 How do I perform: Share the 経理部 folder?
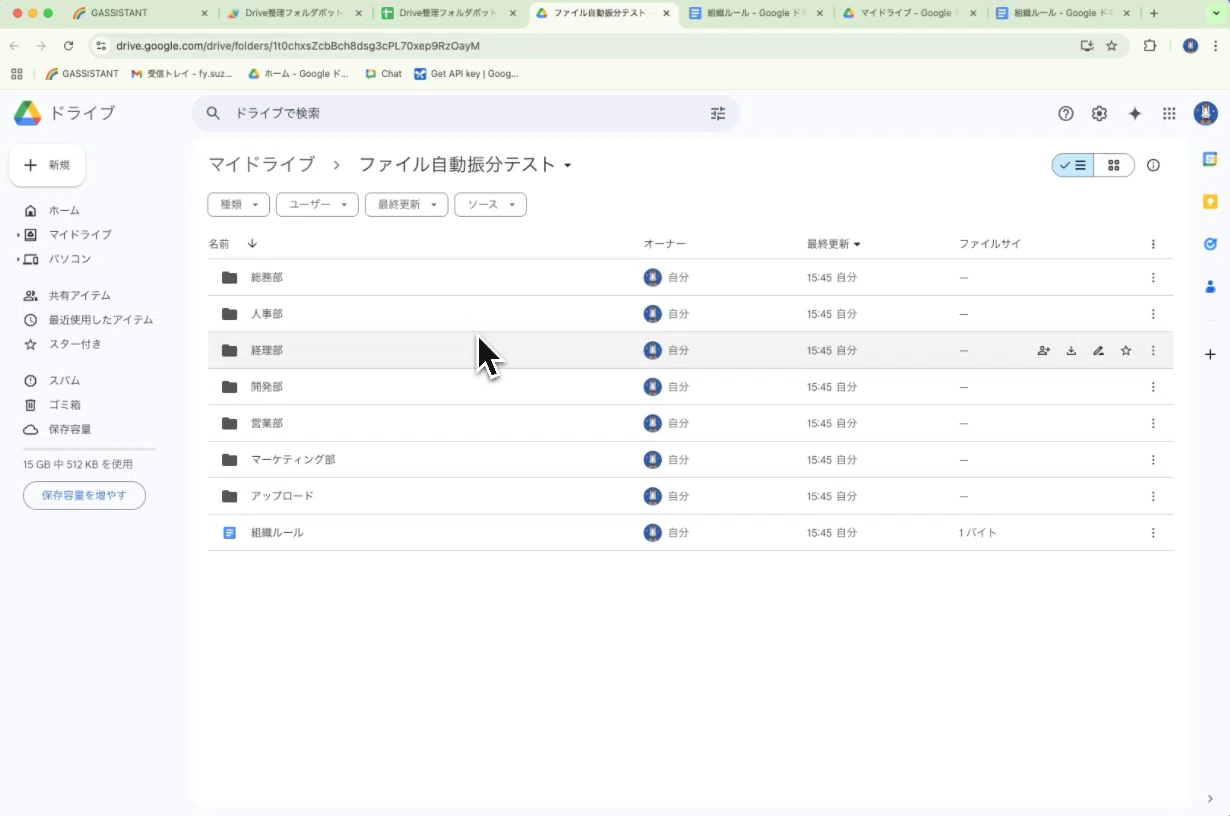tap(1044, 351)
